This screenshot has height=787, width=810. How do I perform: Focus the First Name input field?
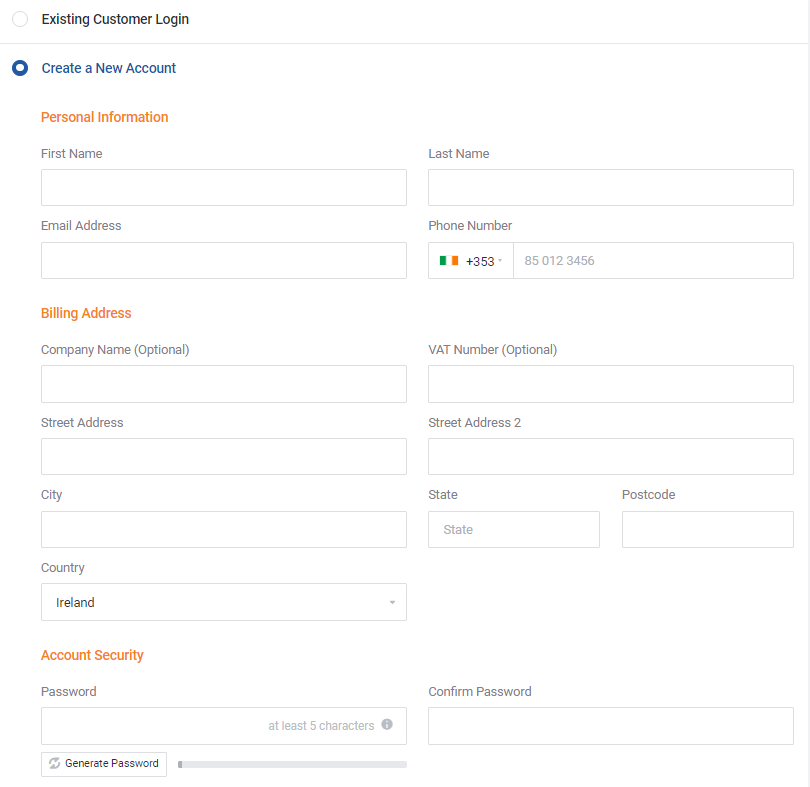[x=223, y=188]
